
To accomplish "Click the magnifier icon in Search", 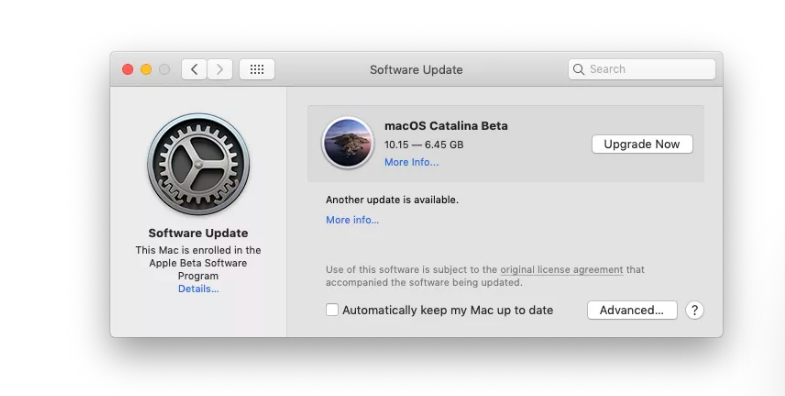I will point(579,69).
